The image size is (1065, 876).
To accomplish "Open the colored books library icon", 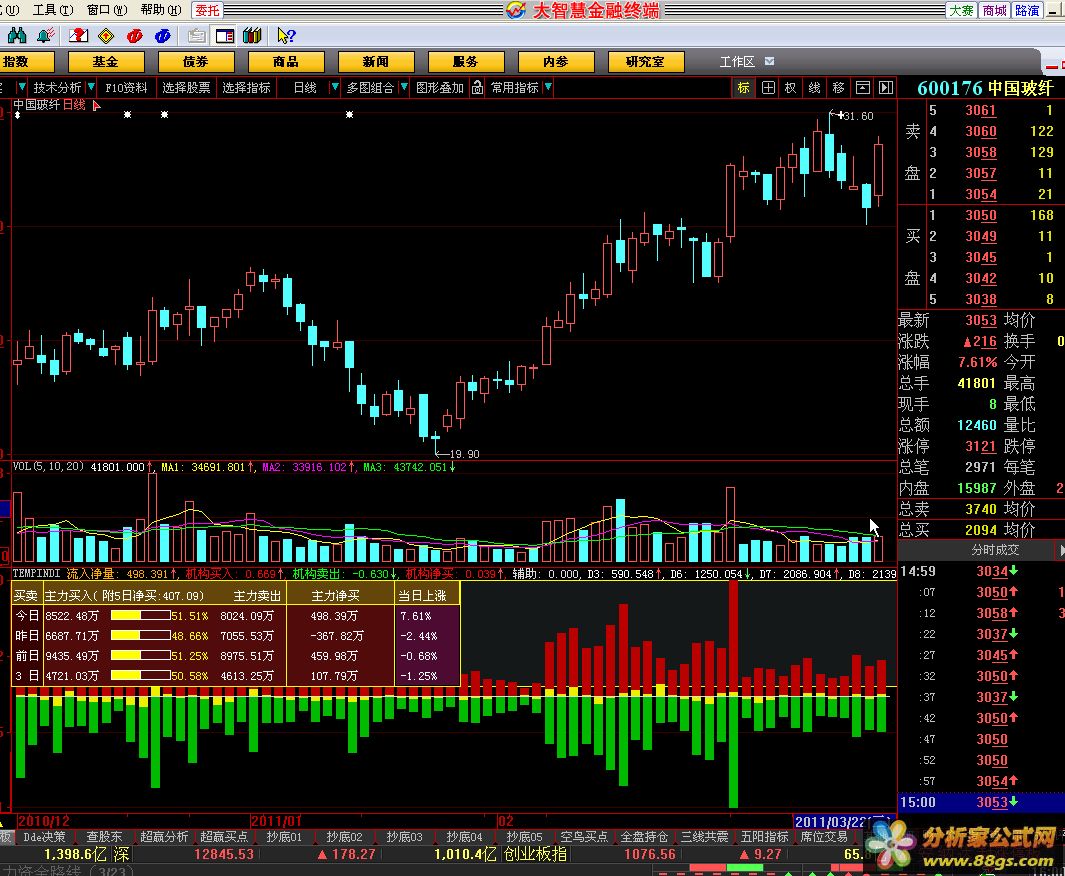I will pos(252,35).
